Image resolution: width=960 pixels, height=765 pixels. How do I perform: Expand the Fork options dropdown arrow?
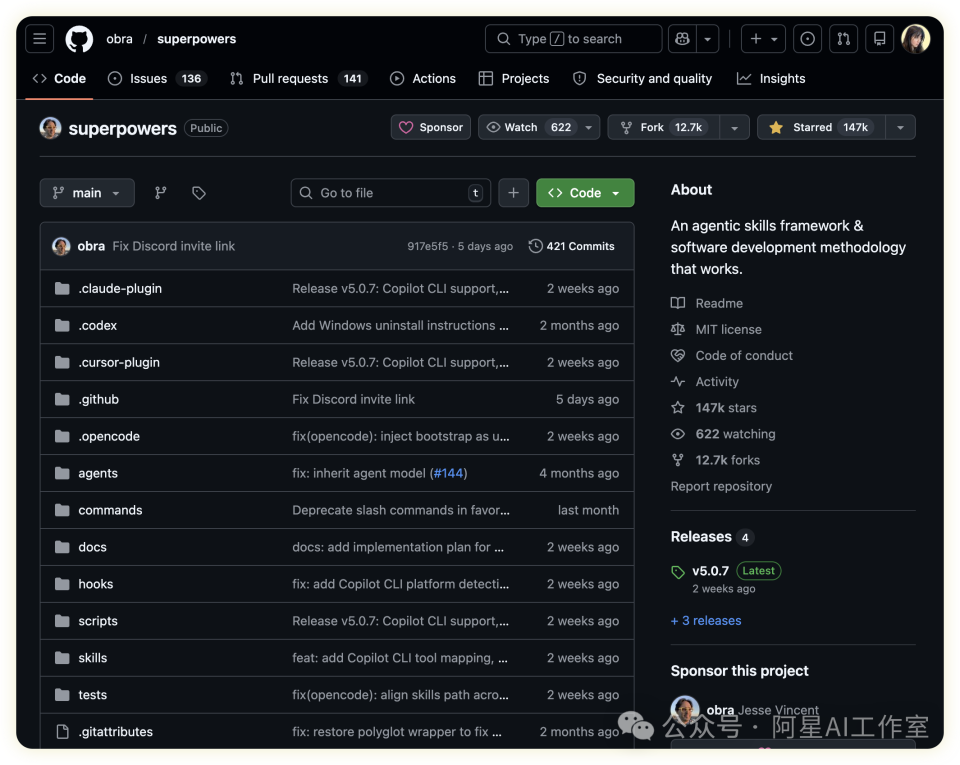click(735, 127)
